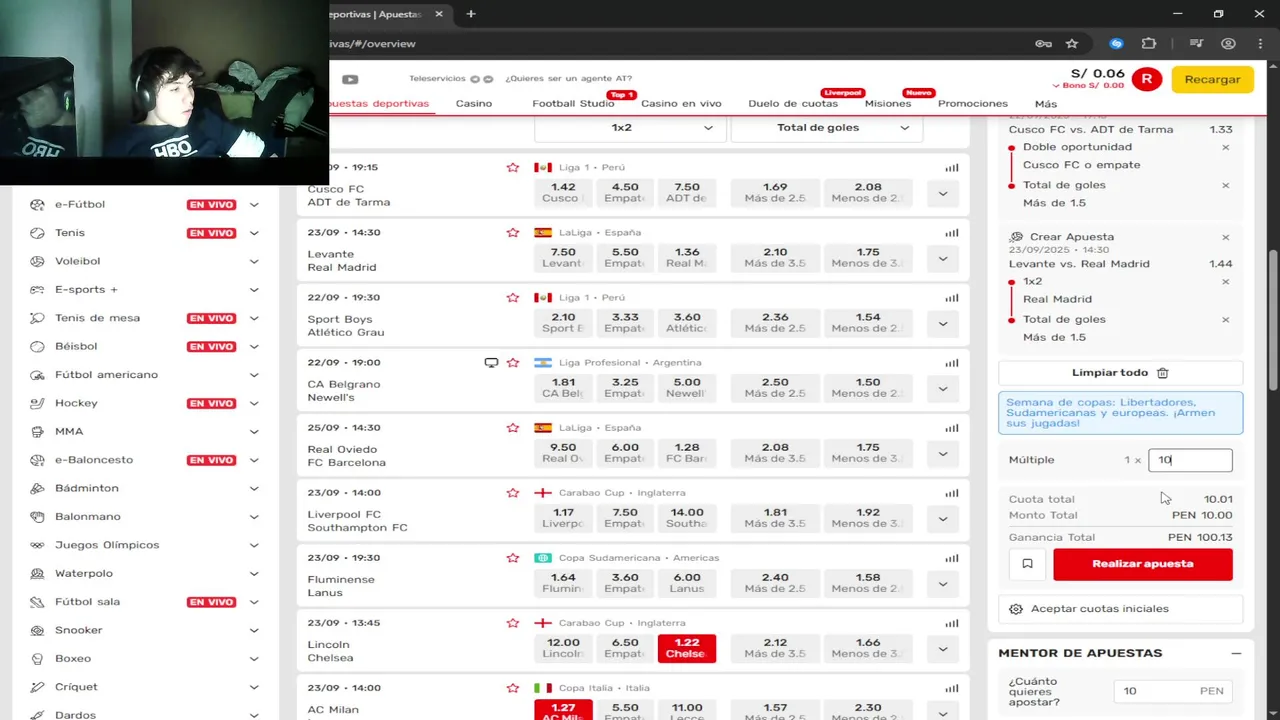Viewport: 1280px width, 720px height.
Task: Select Más de 2.5 at 2.36 for Sport Boys
Action: pos(775,322)
